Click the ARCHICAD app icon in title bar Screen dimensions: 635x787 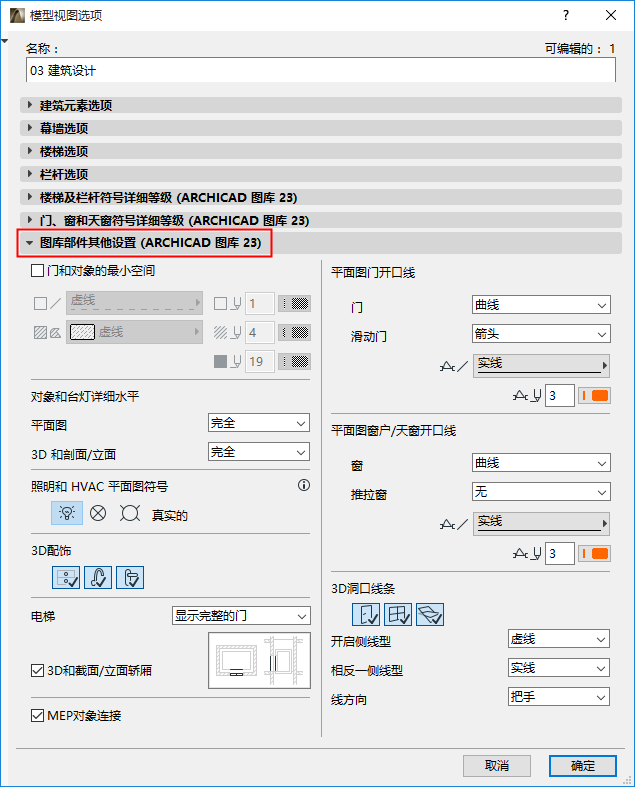tap(17, 15)
